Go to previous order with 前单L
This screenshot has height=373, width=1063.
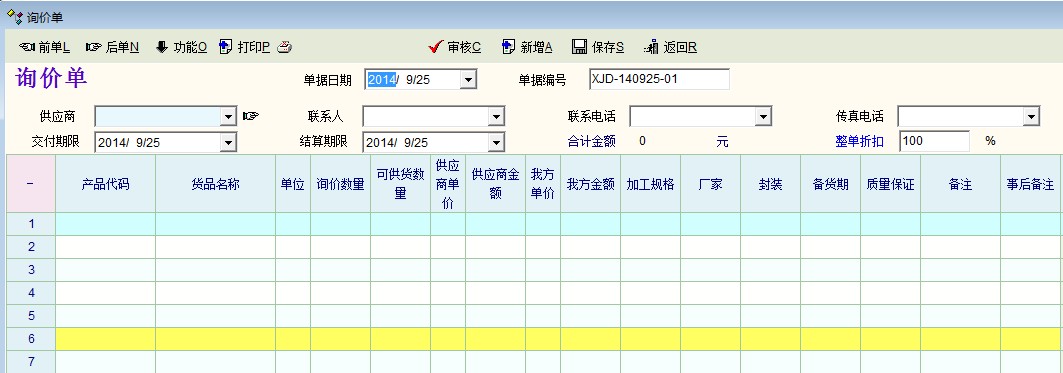tap(45, 47)
